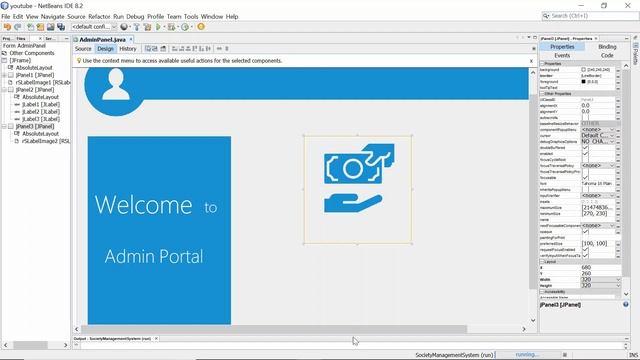
Task: Click the globe browser icon in toolbar
Action: tap(124, 27)
